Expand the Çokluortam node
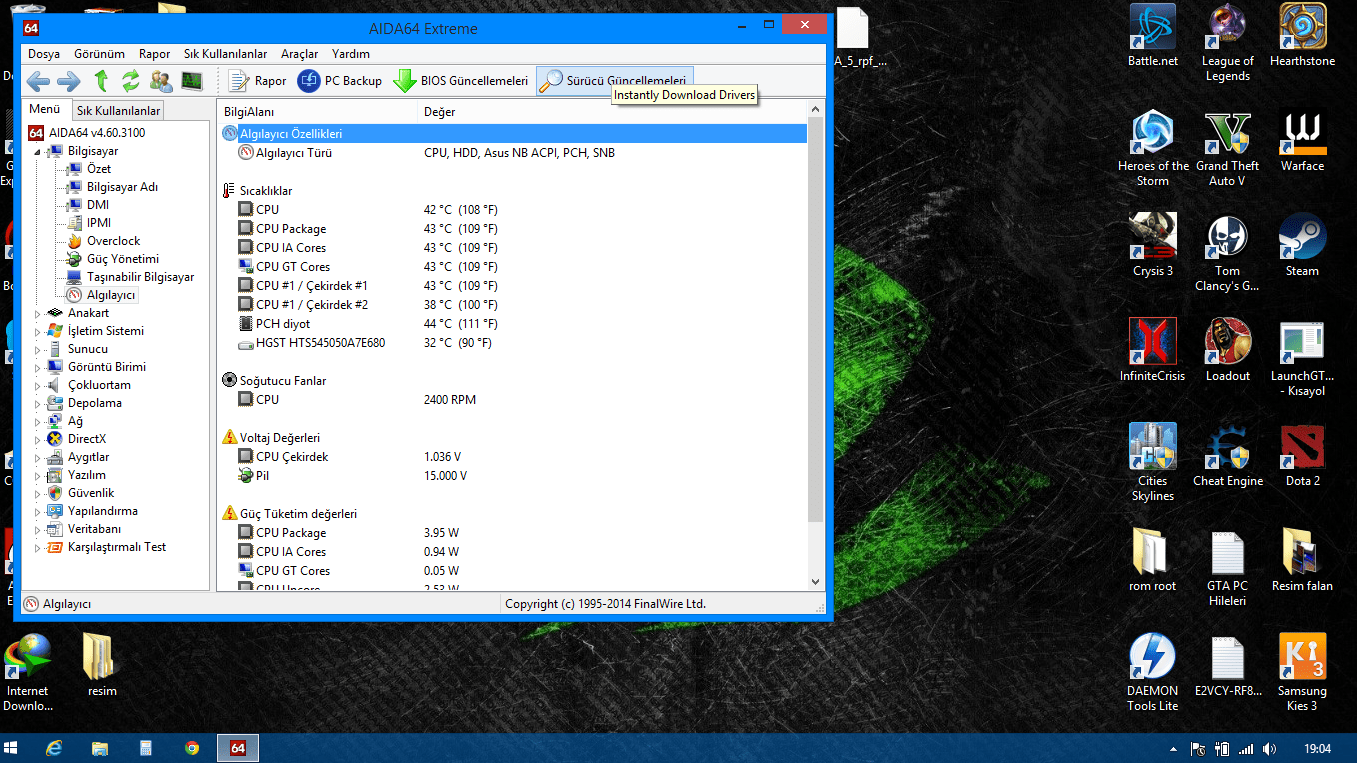The image size is (1357, 763). click(39, 385)
